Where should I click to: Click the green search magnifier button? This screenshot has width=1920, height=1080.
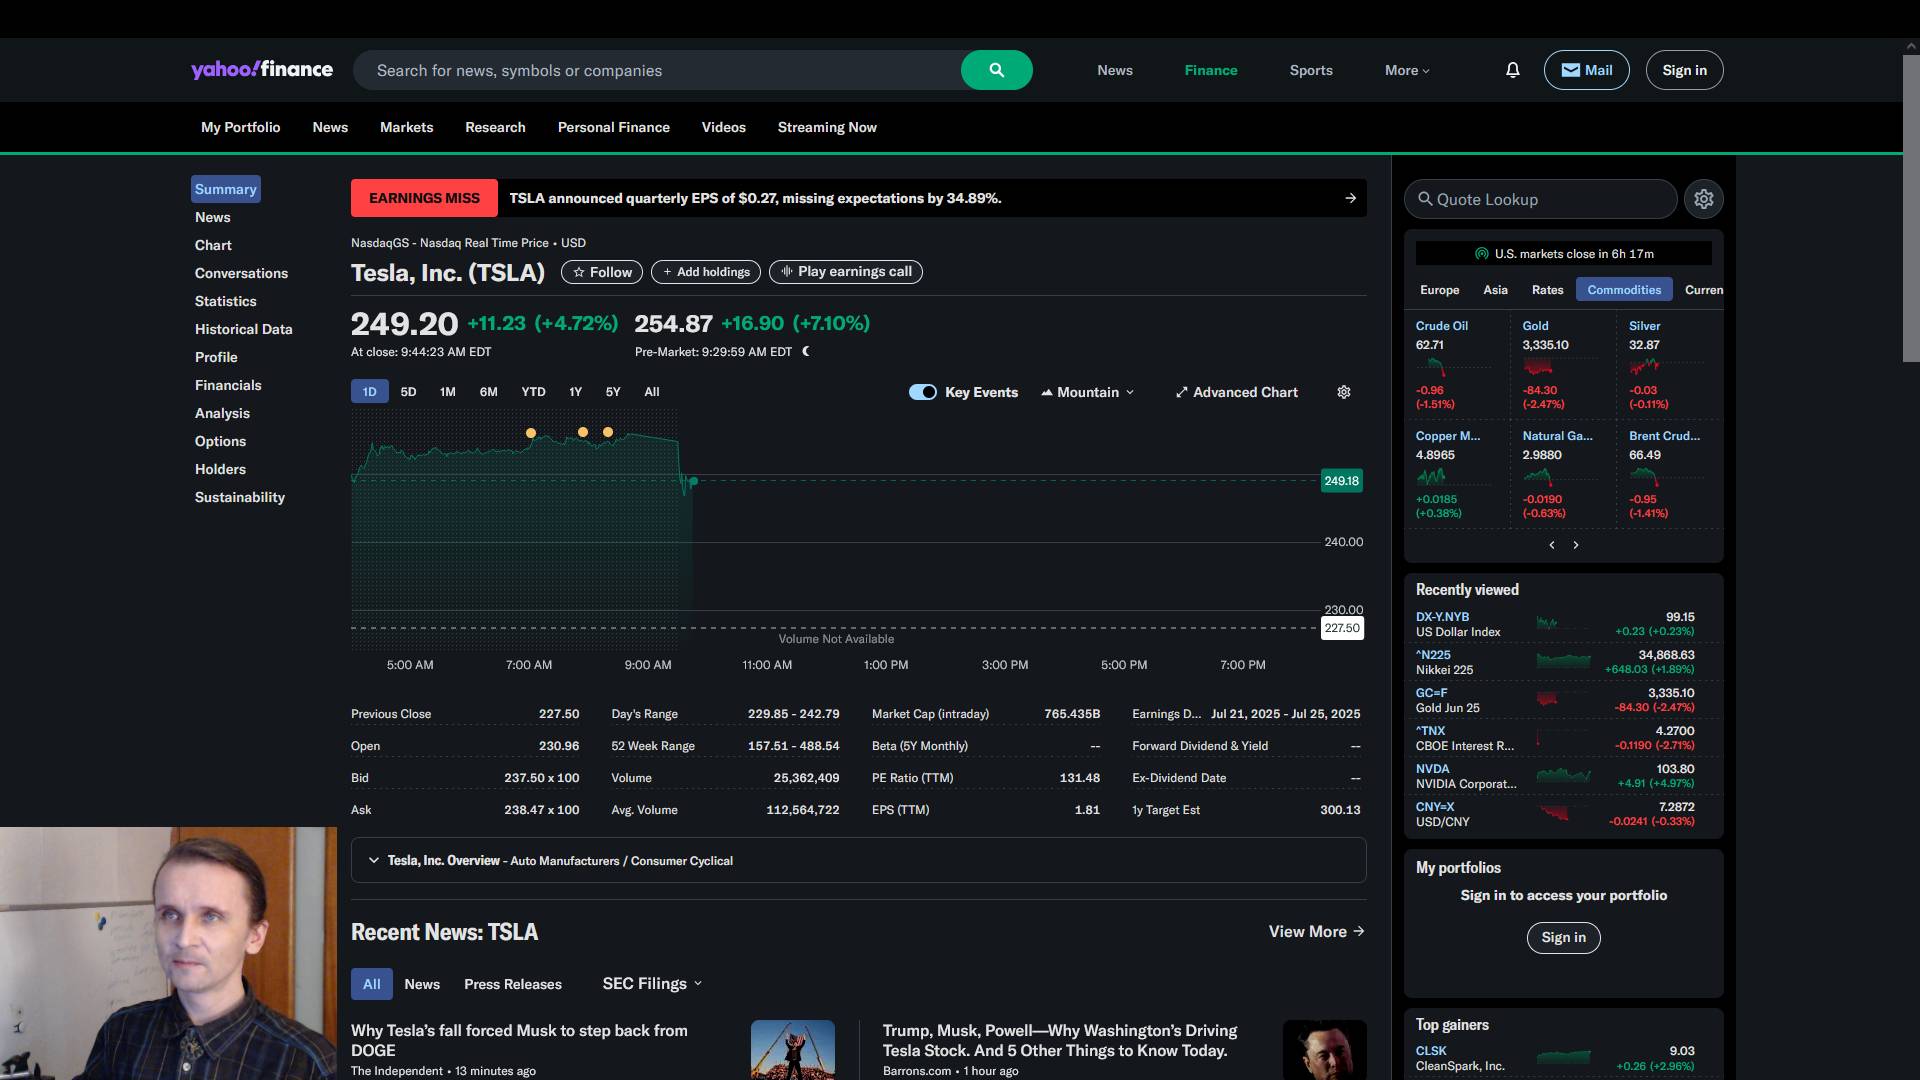[x=996, y=70]
